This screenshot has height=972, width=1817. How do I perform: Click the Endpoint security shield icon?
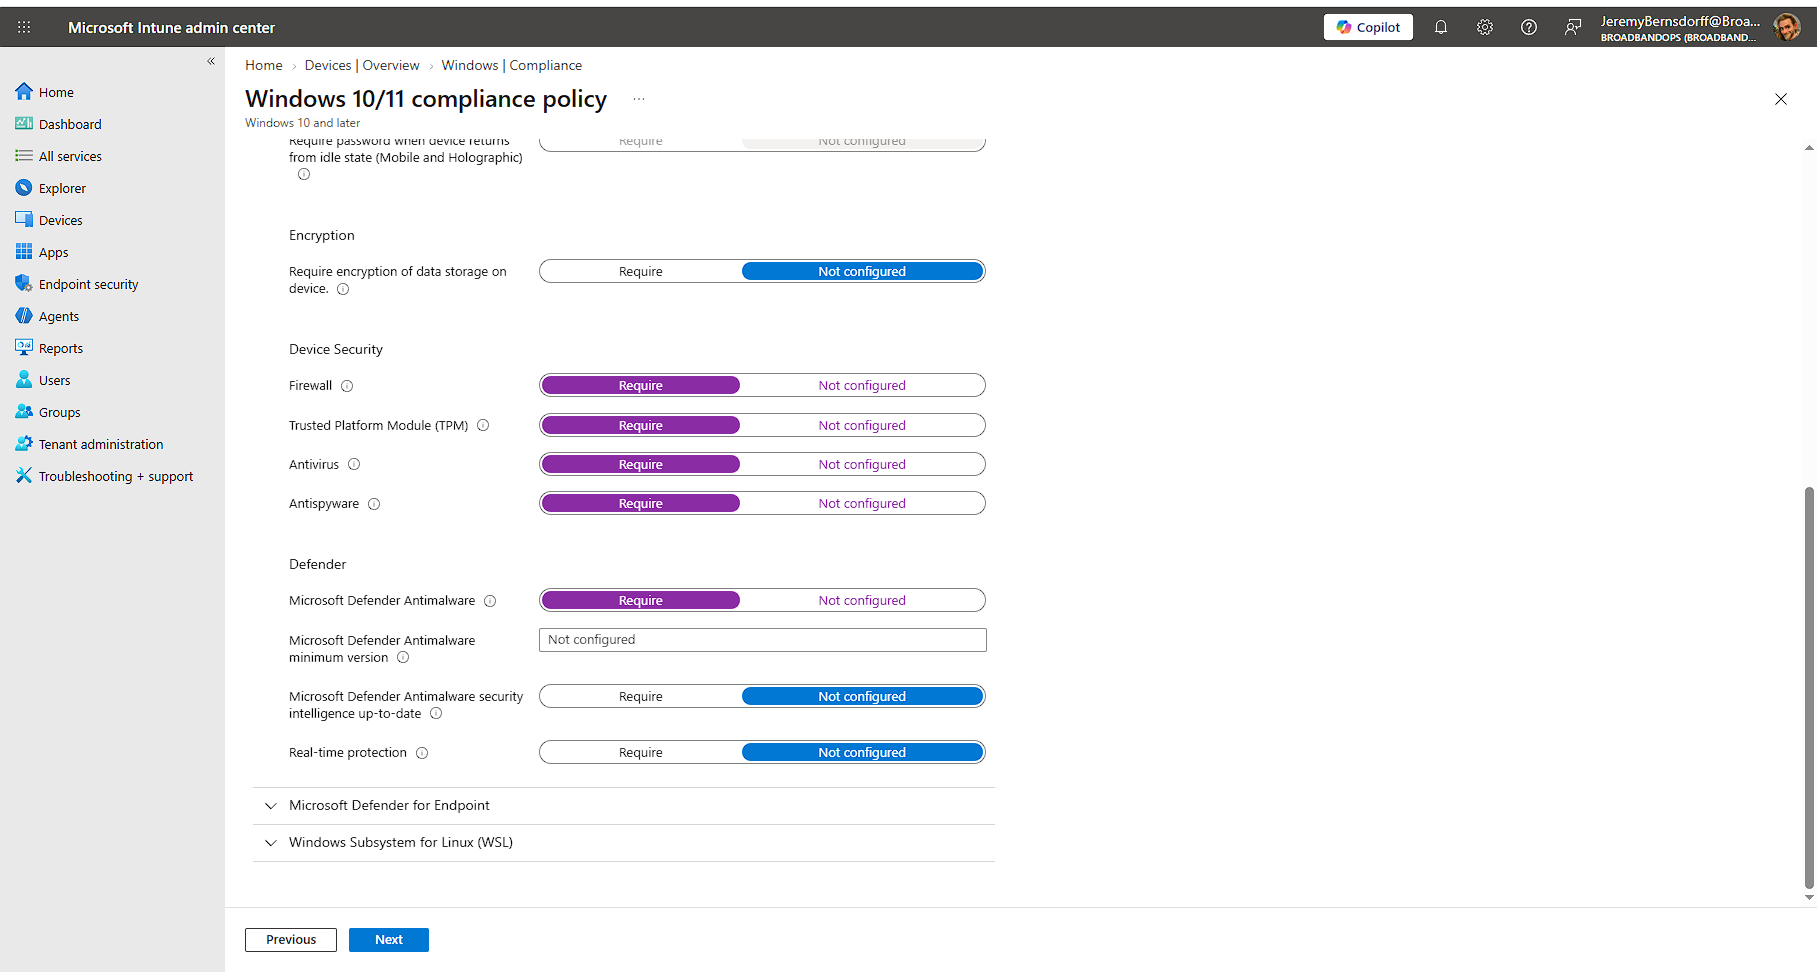coord(24,284)
